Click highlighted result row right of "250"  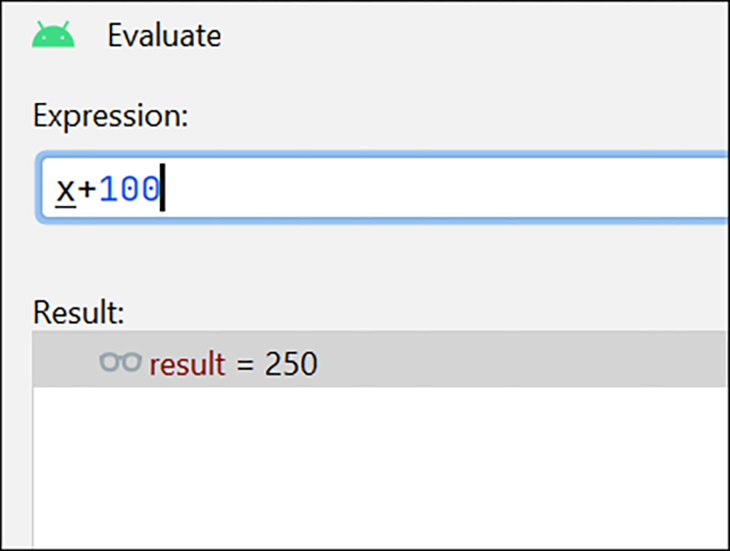coord(520,361)
